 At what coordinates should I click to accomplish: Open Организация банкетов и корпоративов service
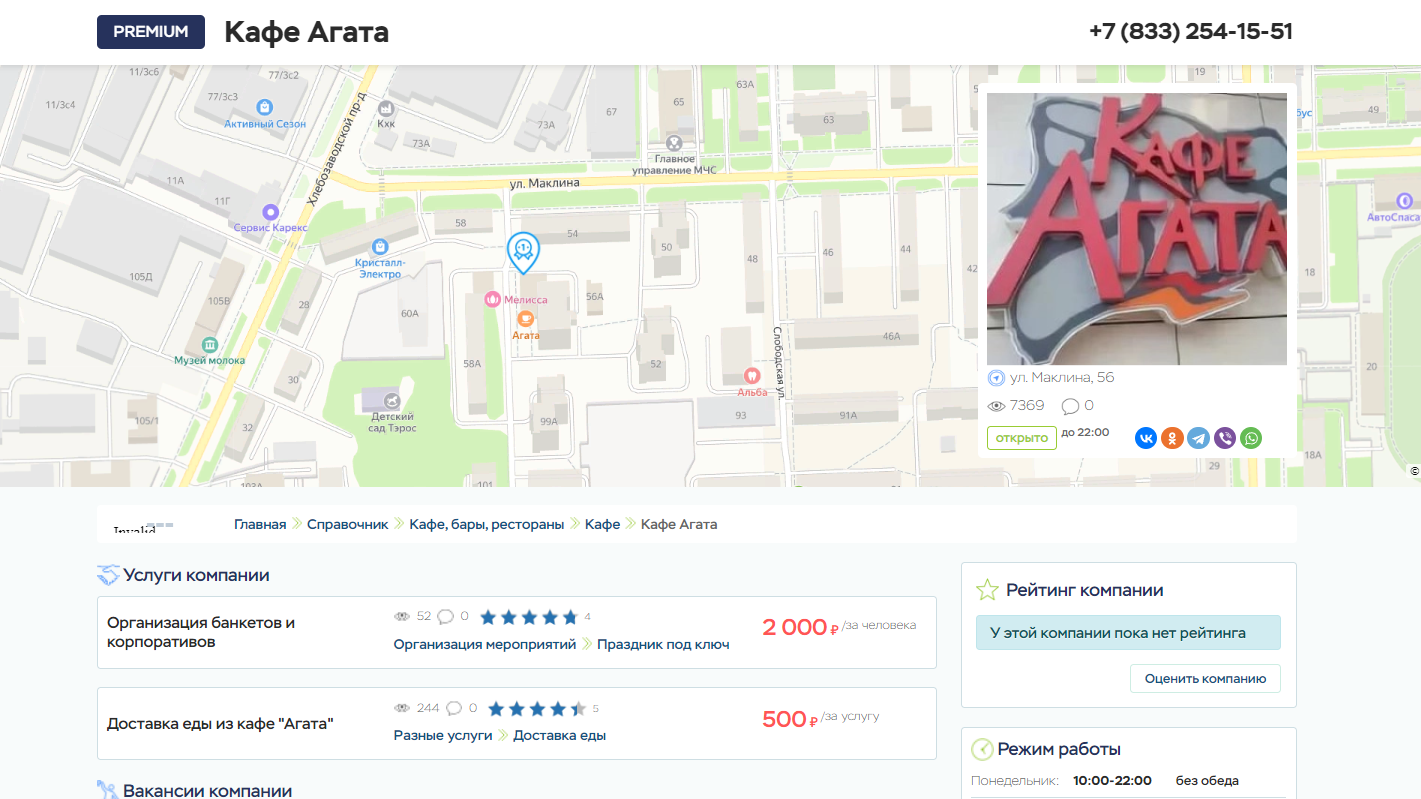tap(201, 632)
